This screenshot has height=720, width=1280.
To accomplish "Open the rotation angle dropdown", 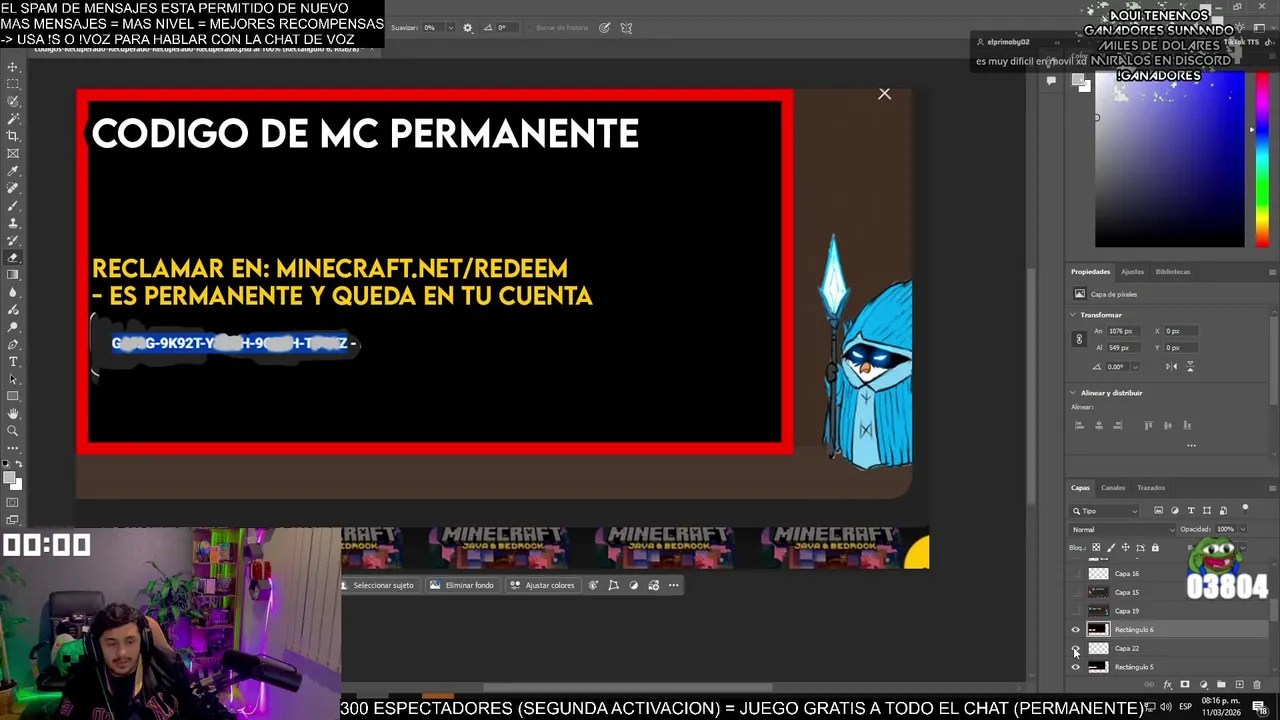I will 1135,367.
